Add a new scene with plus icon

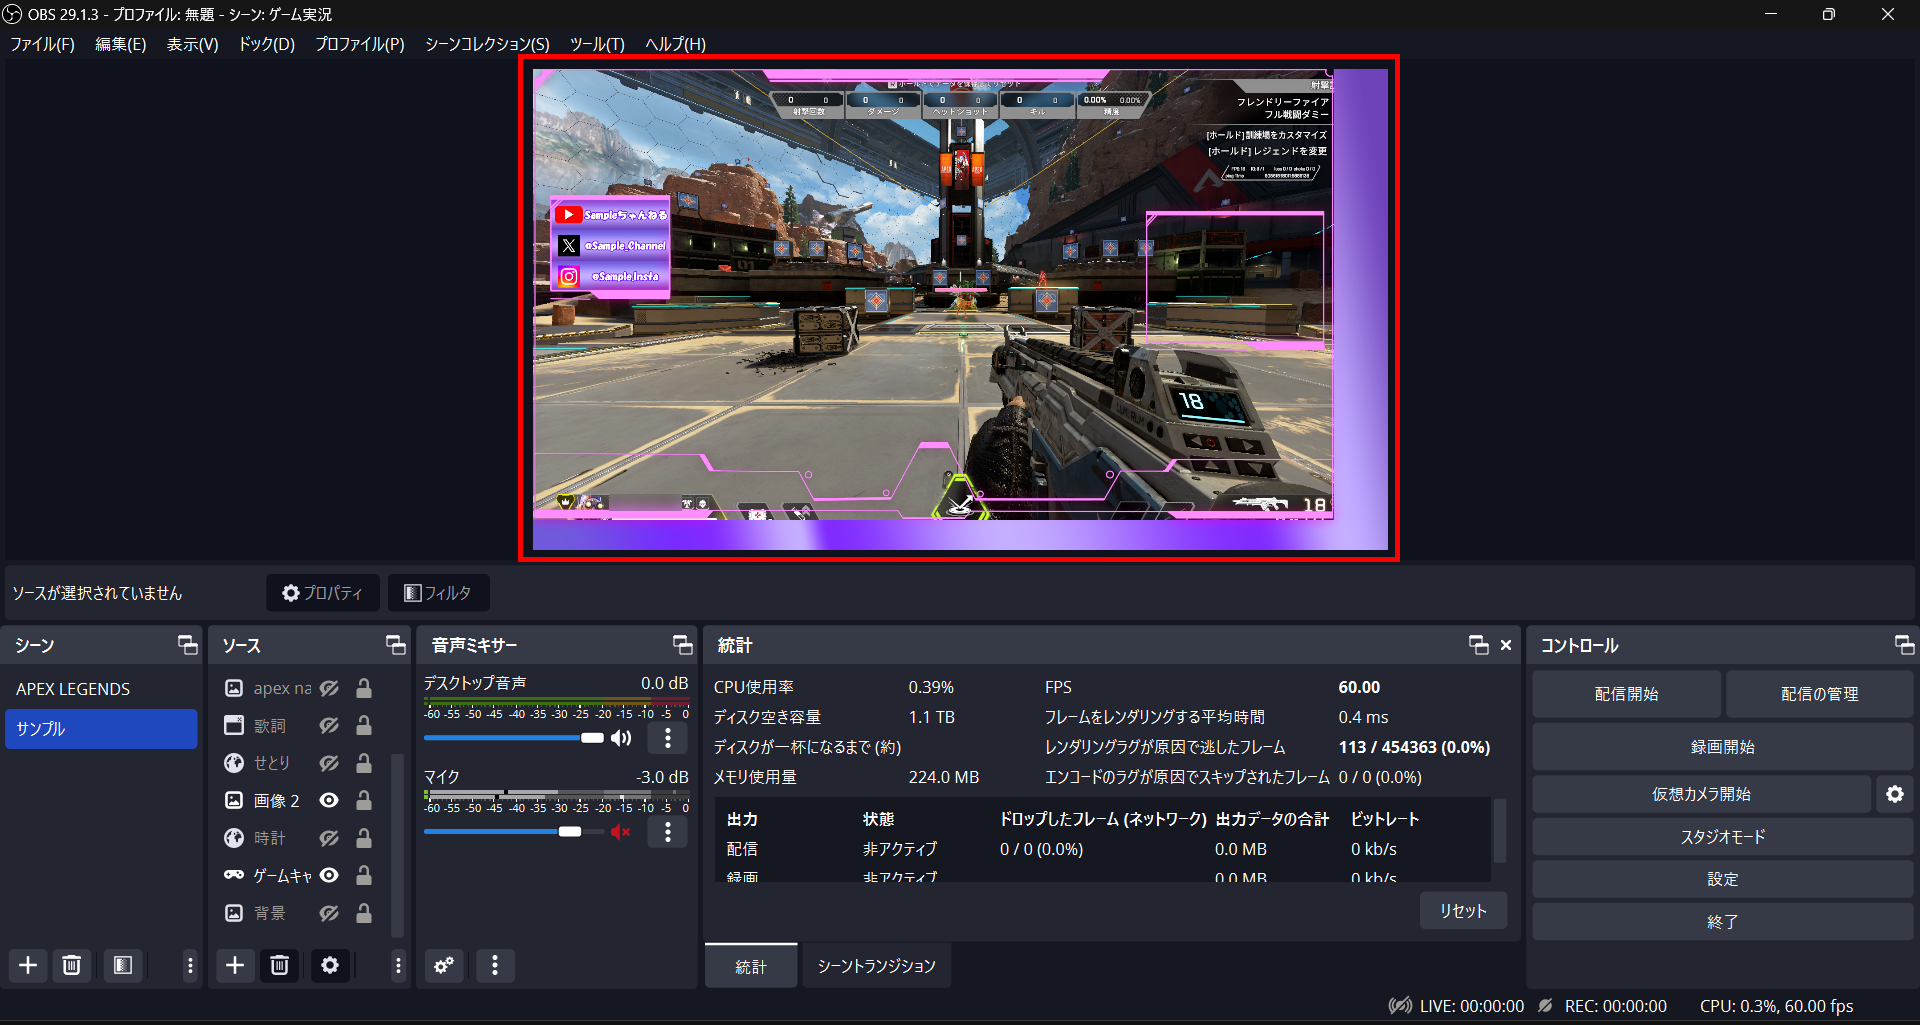pyautogui.click(x=28, y=965)
